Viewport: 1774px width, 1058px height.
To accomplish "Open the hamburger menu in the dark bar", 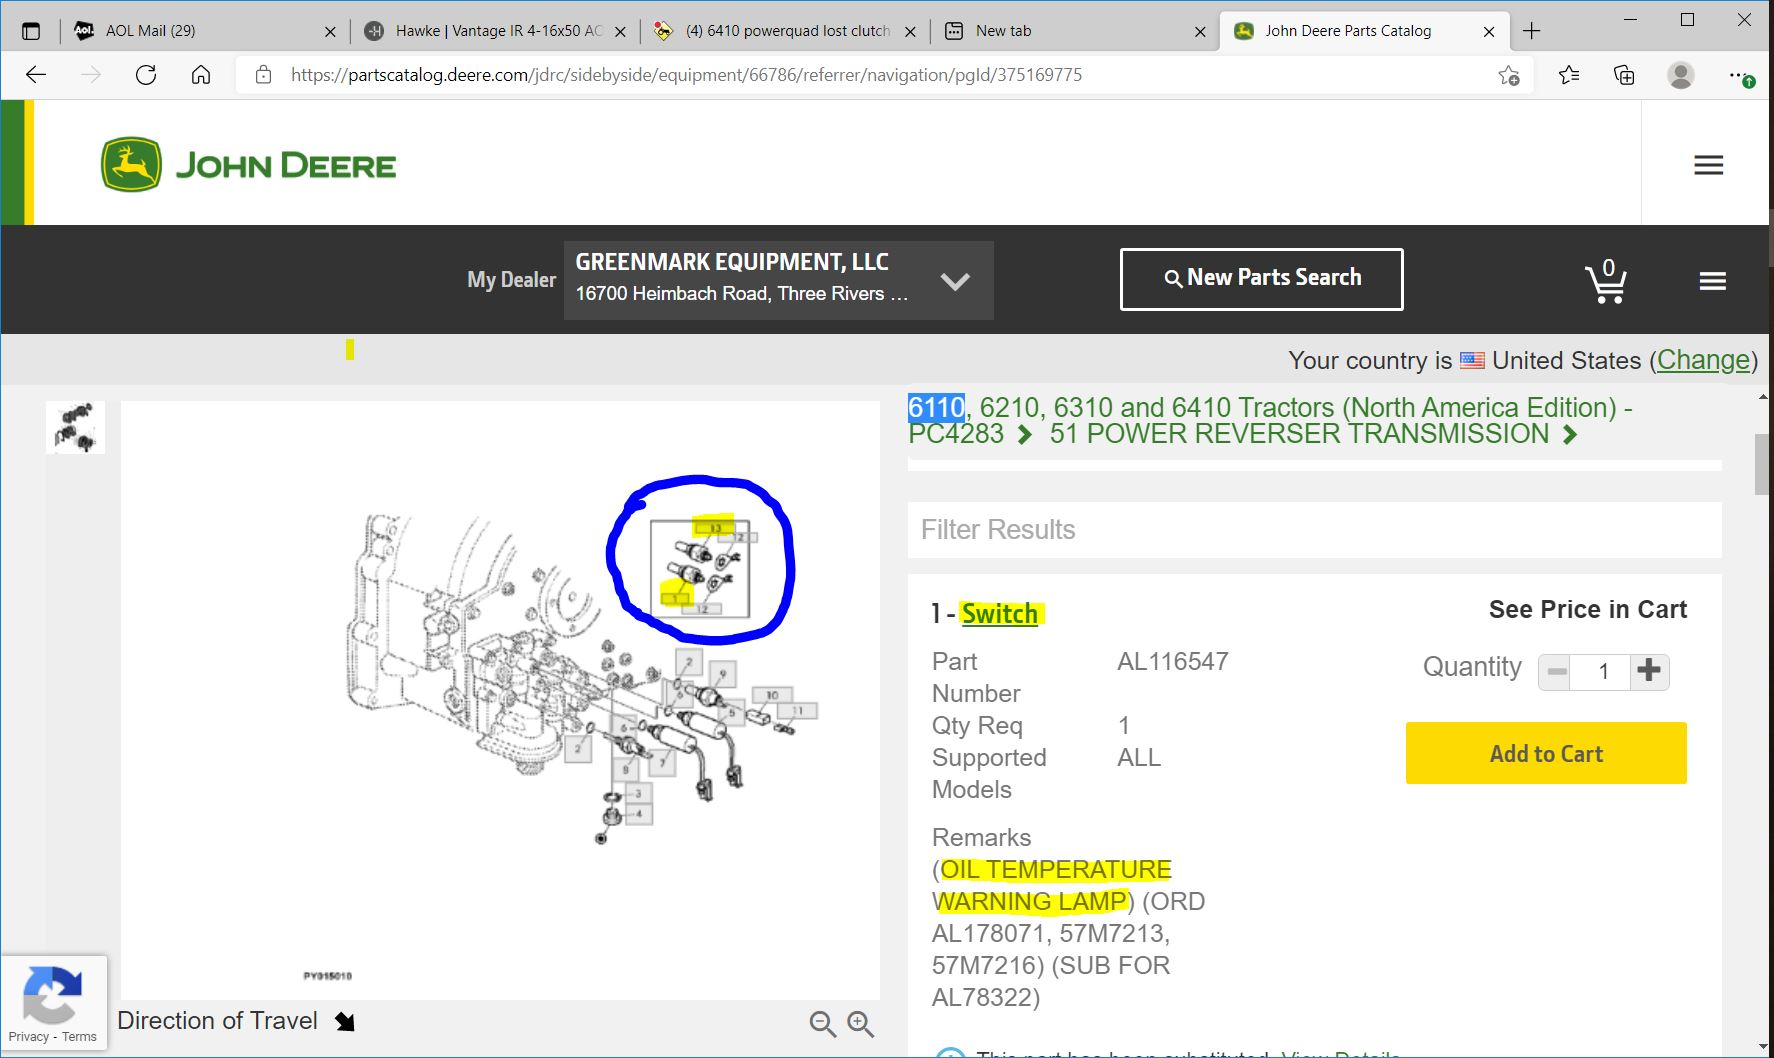I will click(x=1712, y=281).
